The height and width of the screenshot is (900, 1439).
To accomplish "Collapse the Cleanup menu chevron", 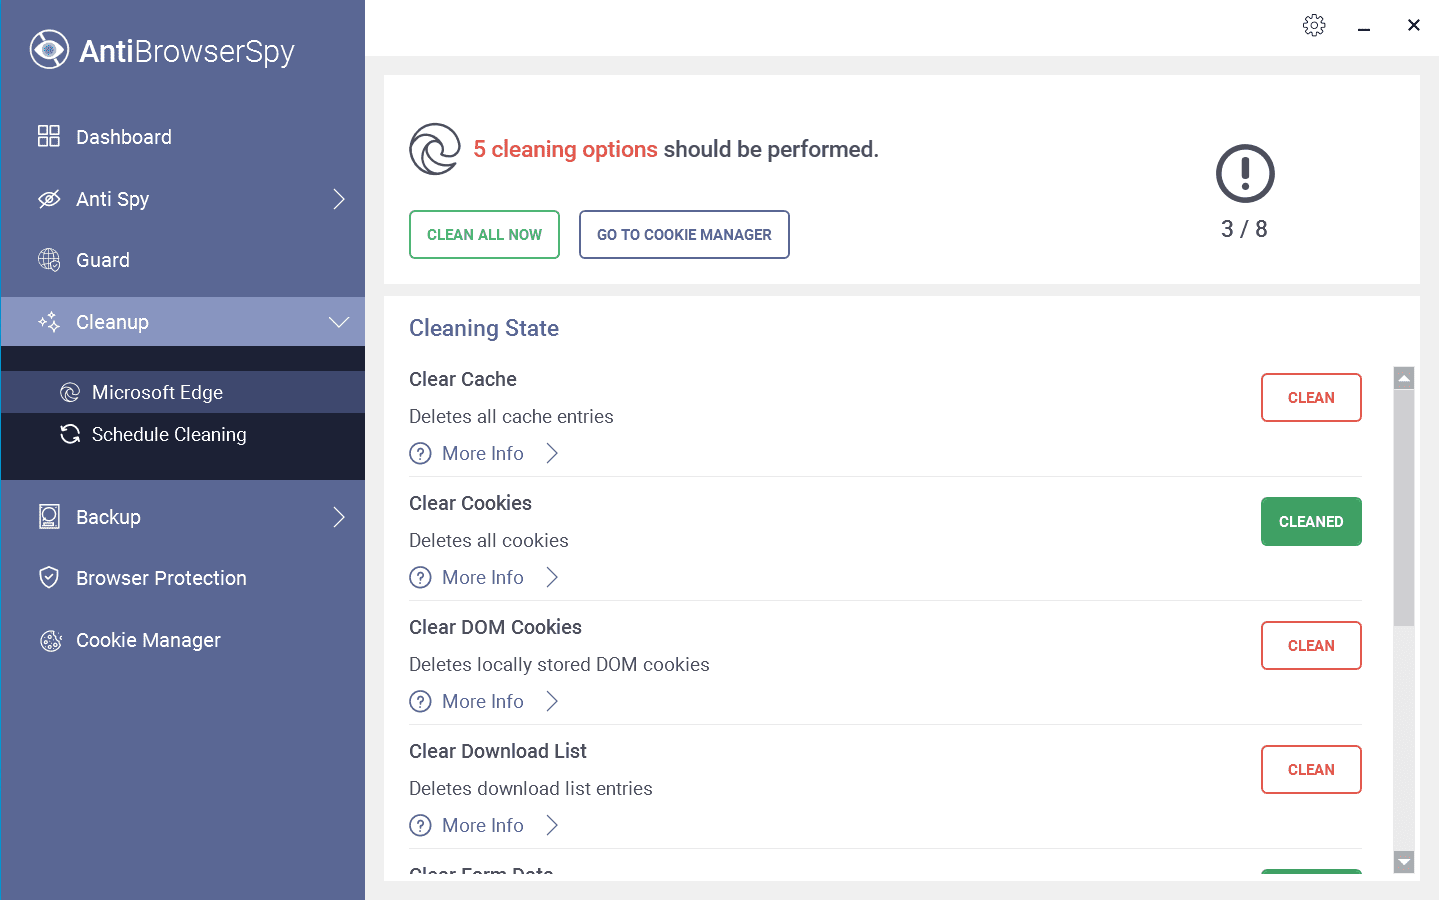I will (x=339, y=322).
